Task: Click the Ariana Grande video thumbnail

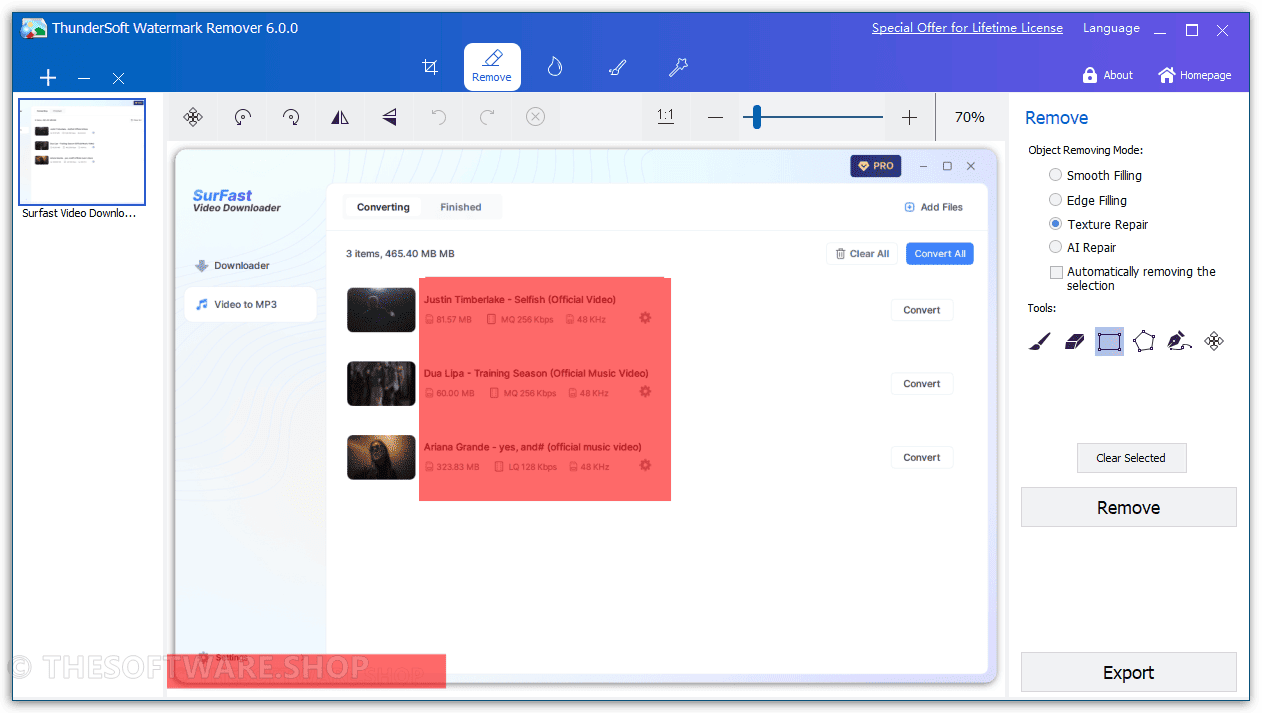Action: [x=381, y=457]
